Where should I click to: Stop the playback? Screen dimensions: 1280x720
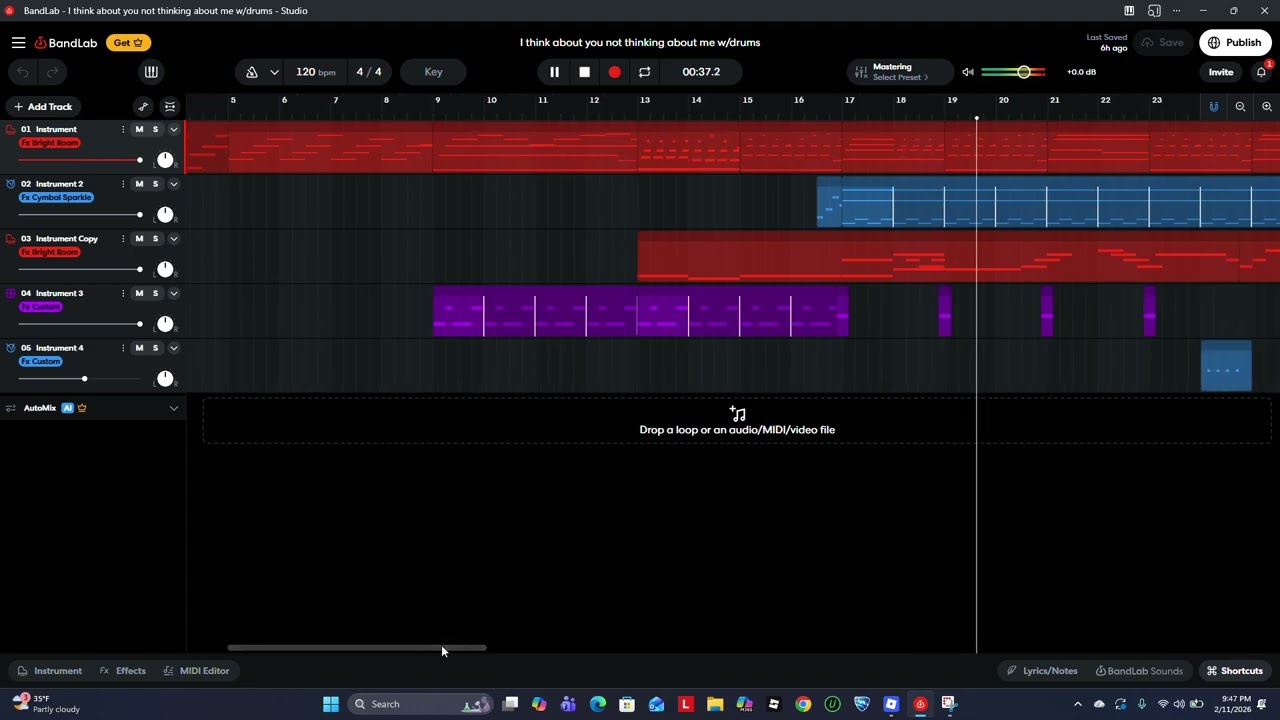[584, 72]
